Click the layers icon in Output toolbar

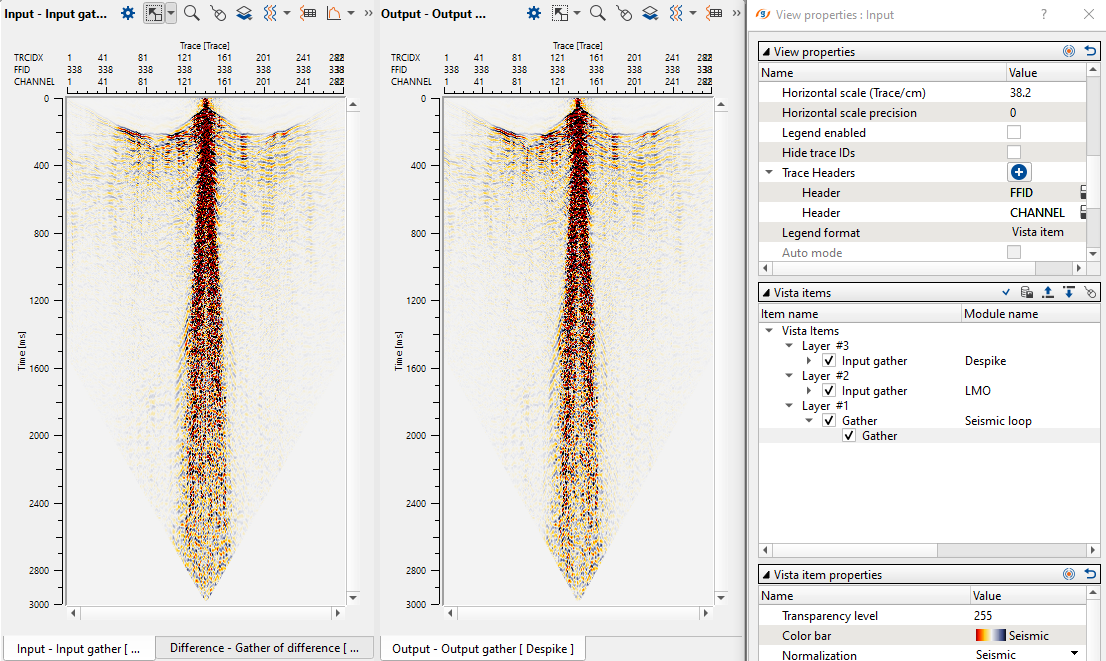pos(650,13)
